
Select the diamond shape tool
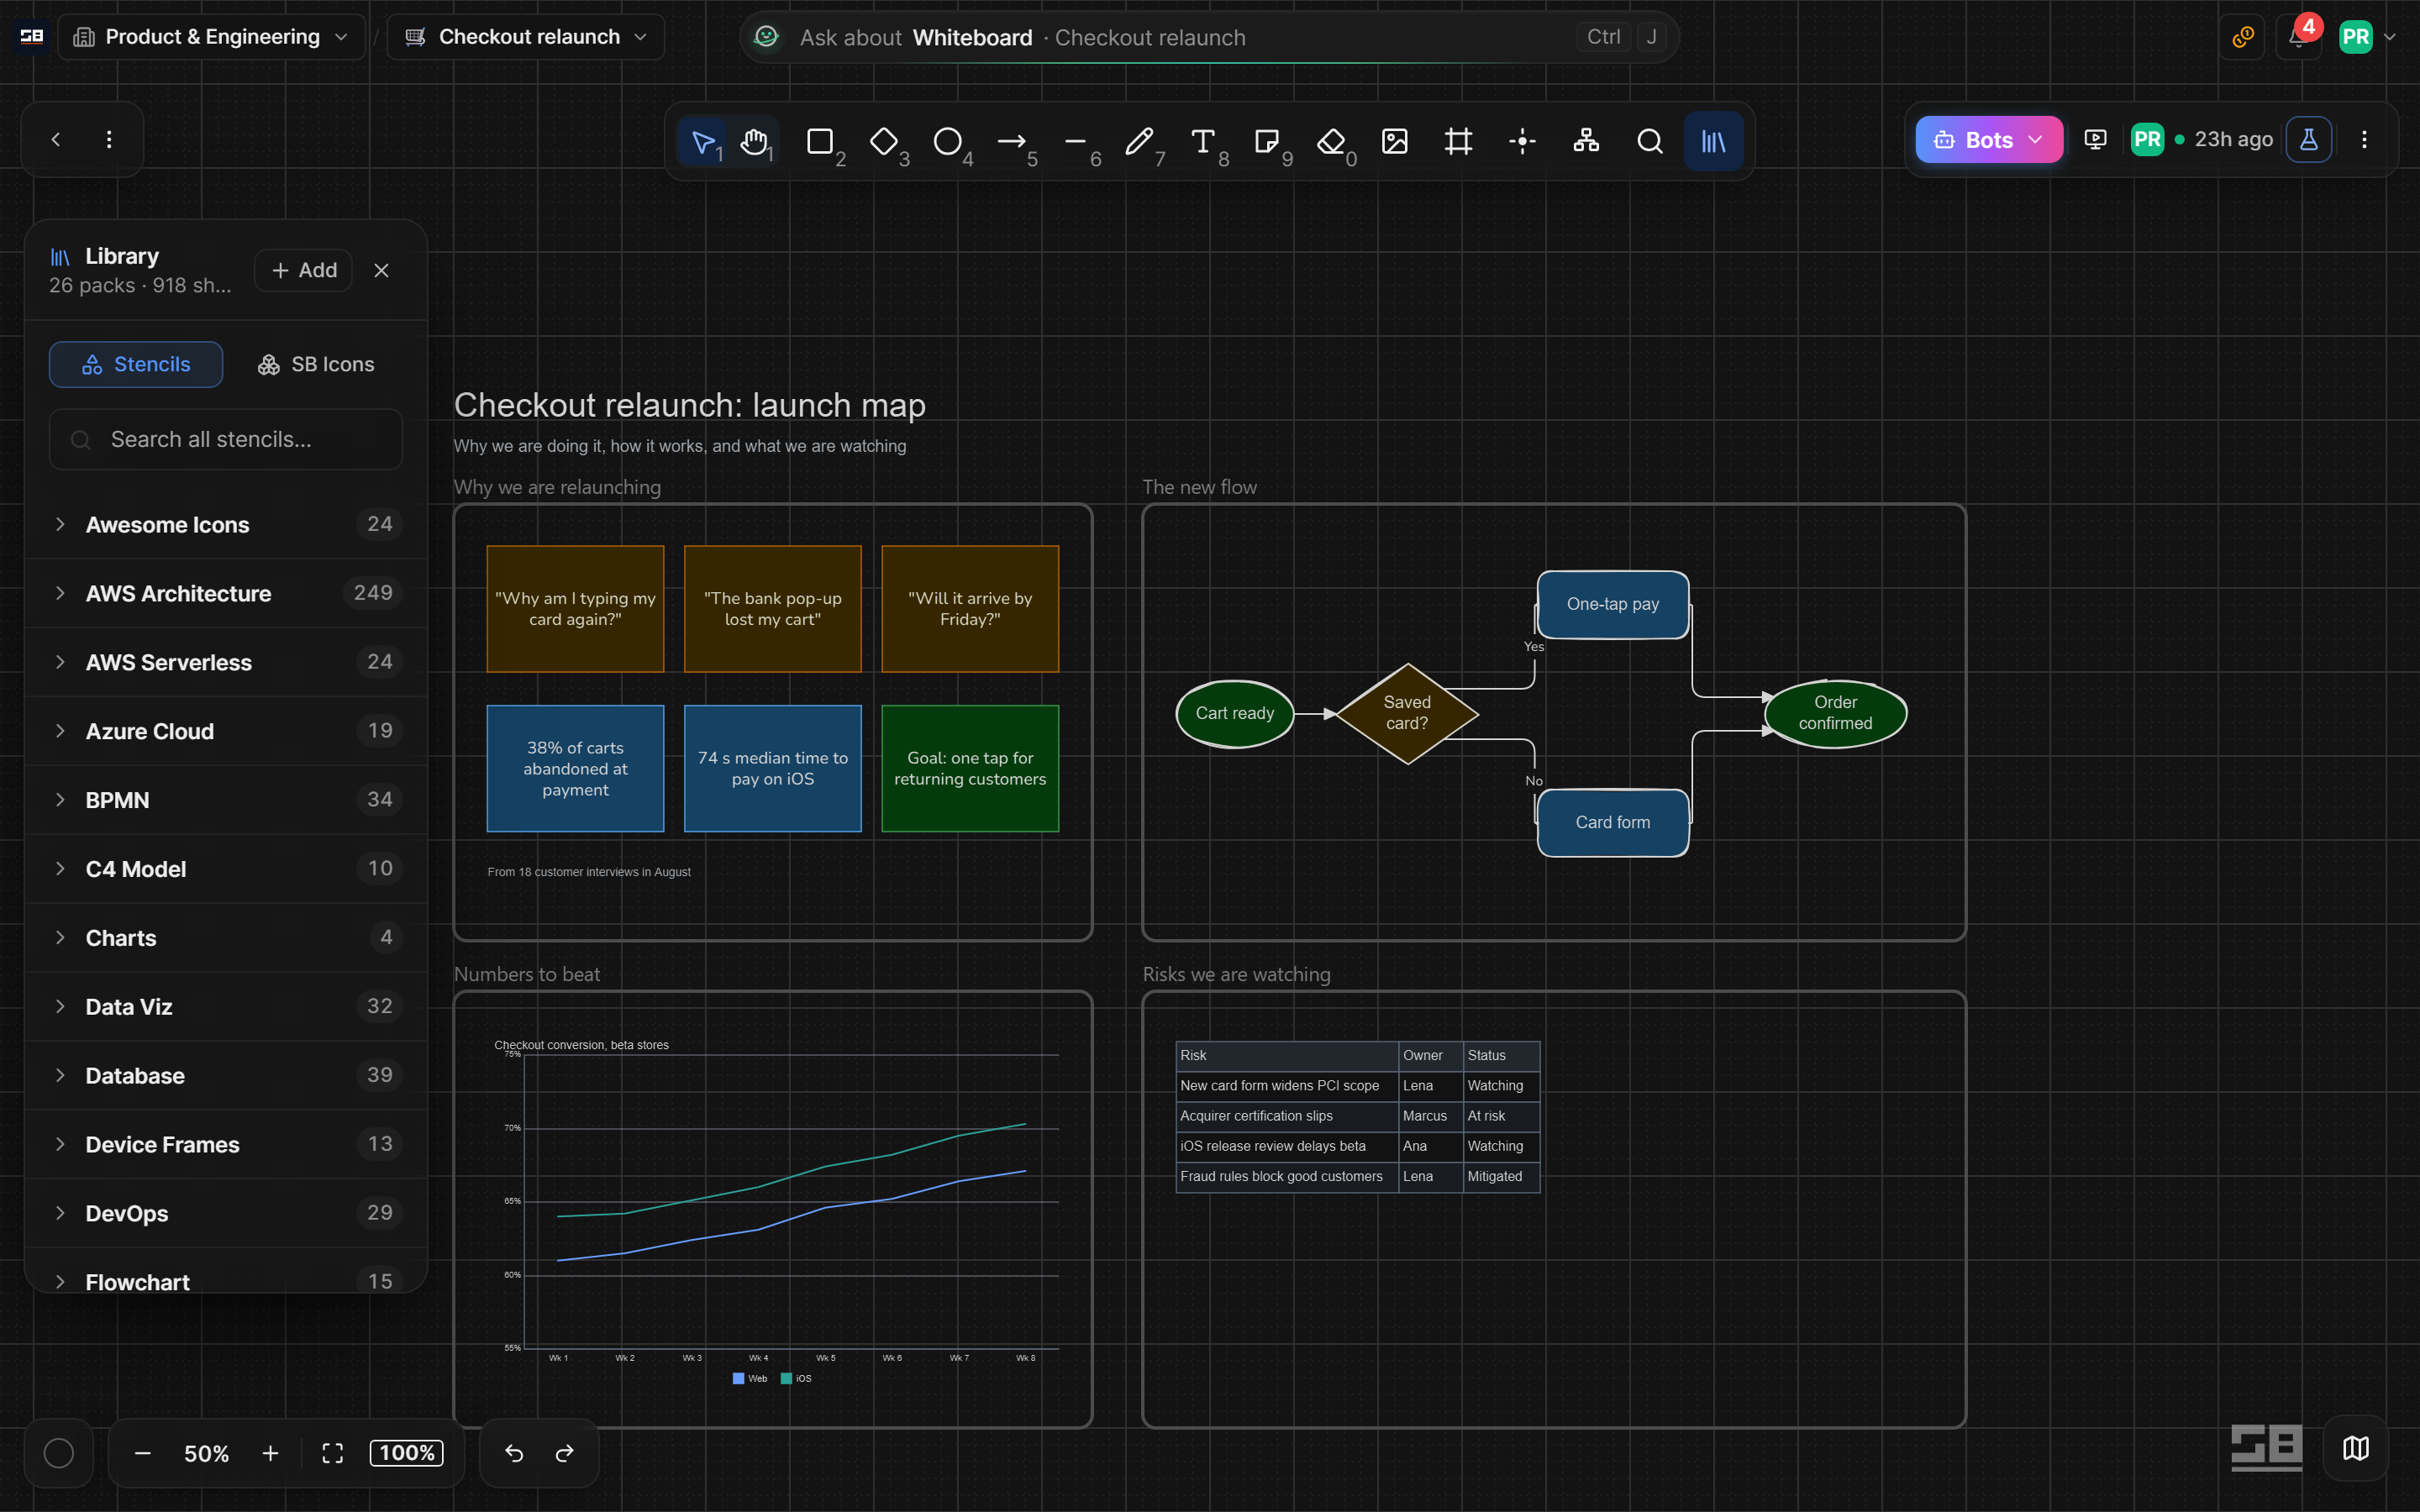pyautogui.click(x=884, y=141)
